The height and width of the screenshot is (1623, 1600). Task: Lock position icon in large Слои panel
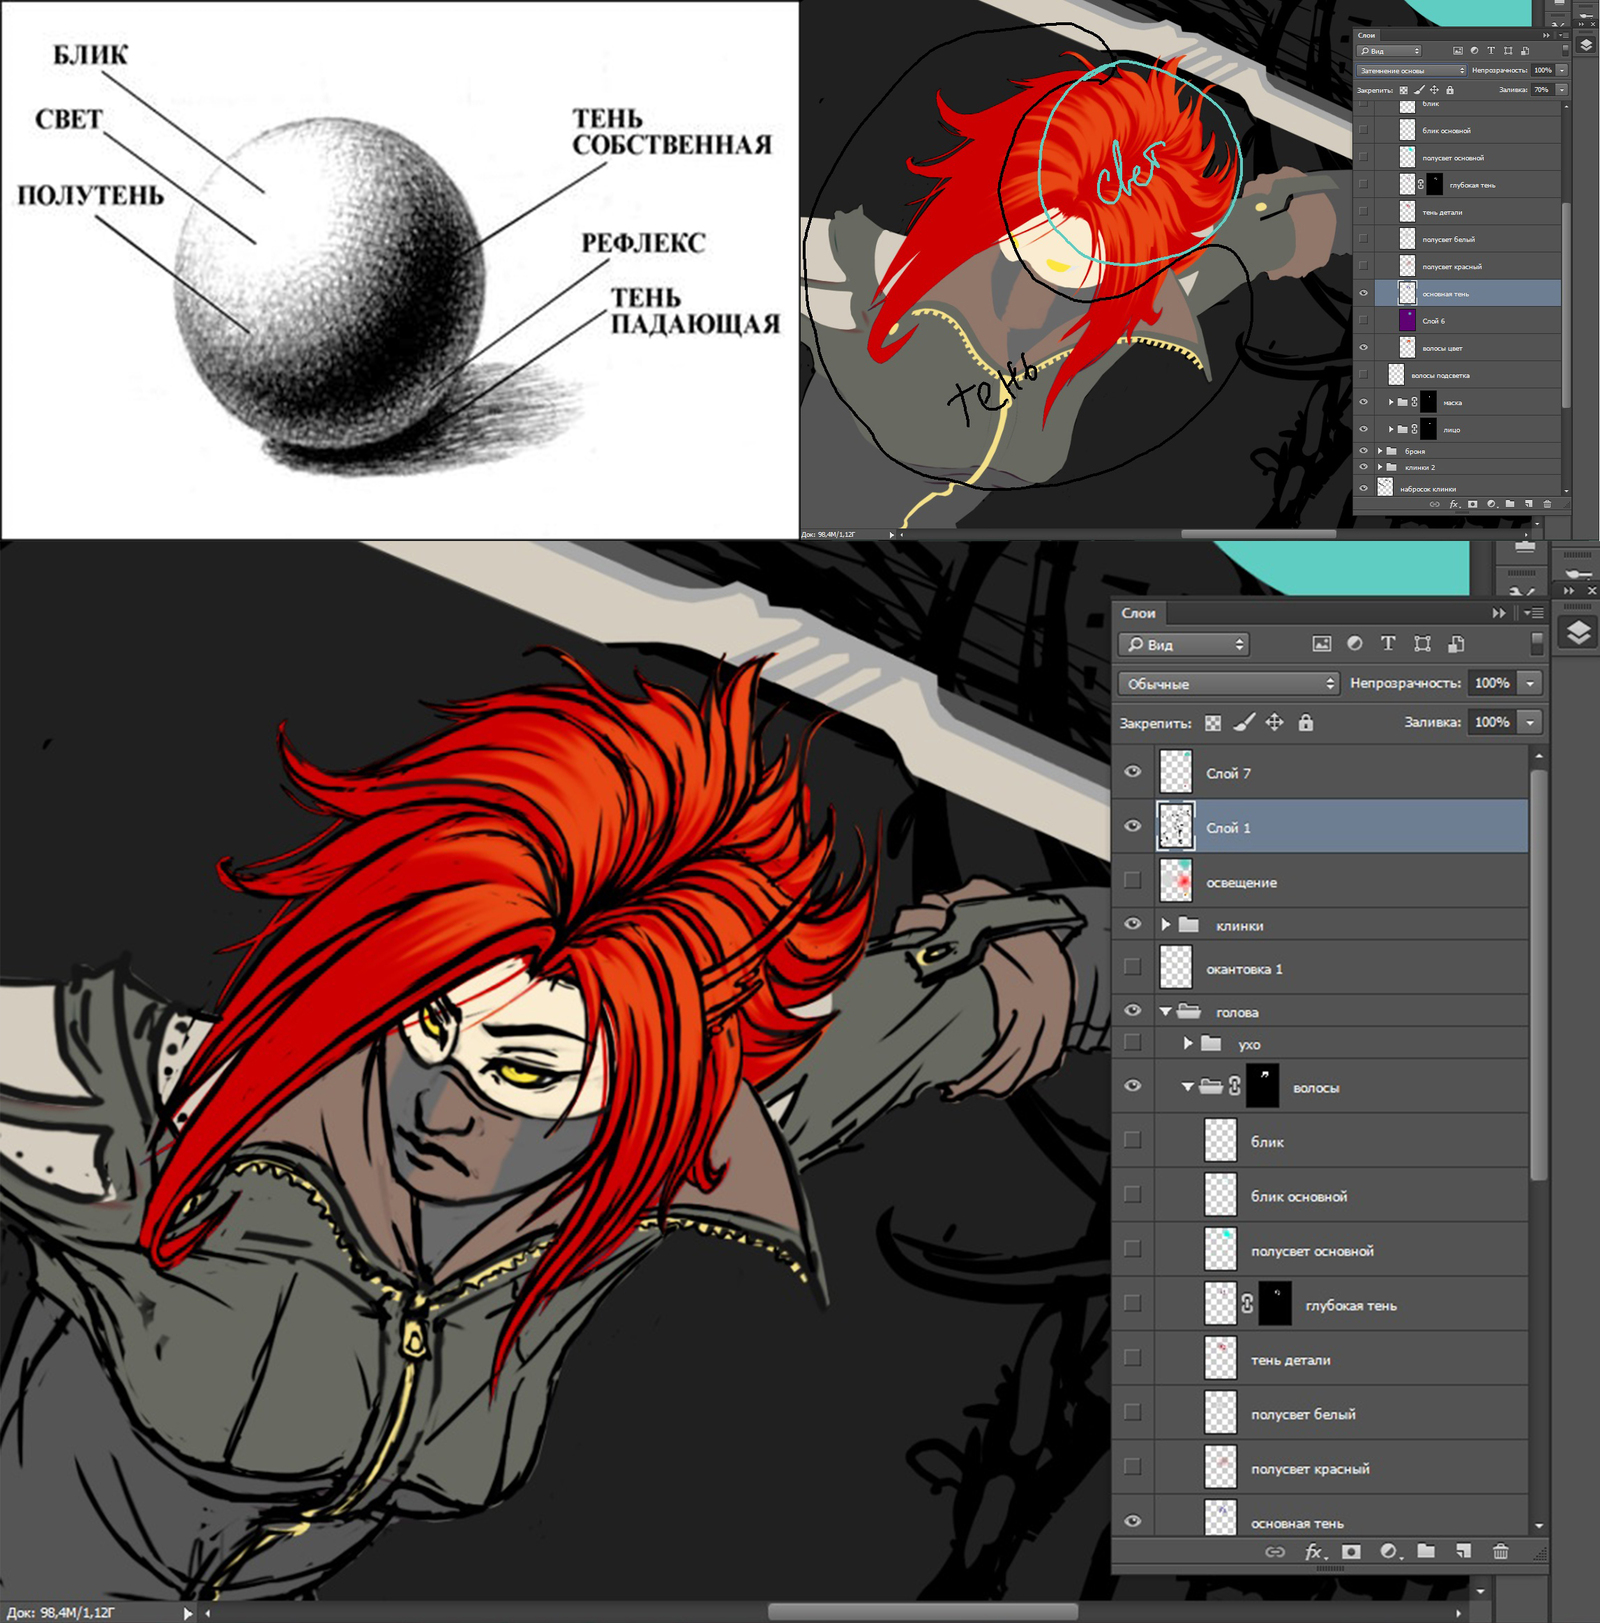point(1275,723)
